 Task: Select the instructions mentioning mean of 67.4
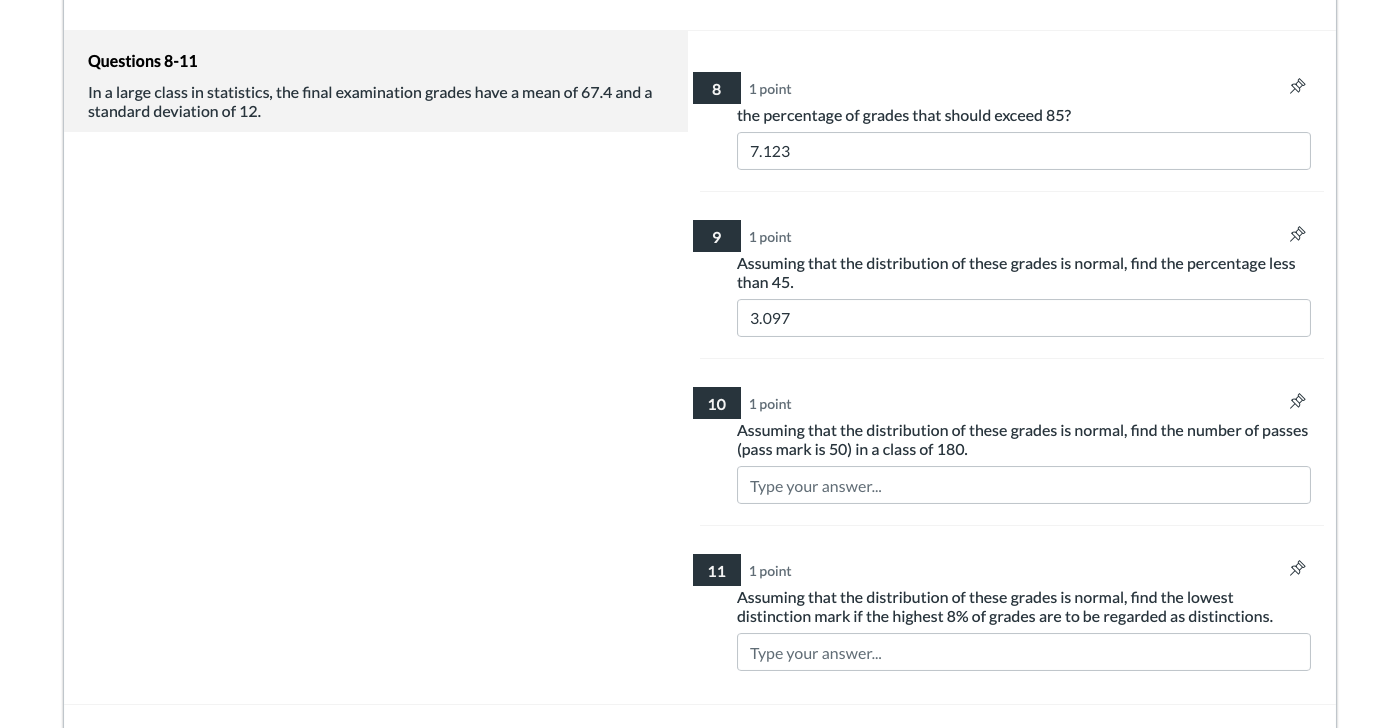click(x=370, y=101)
